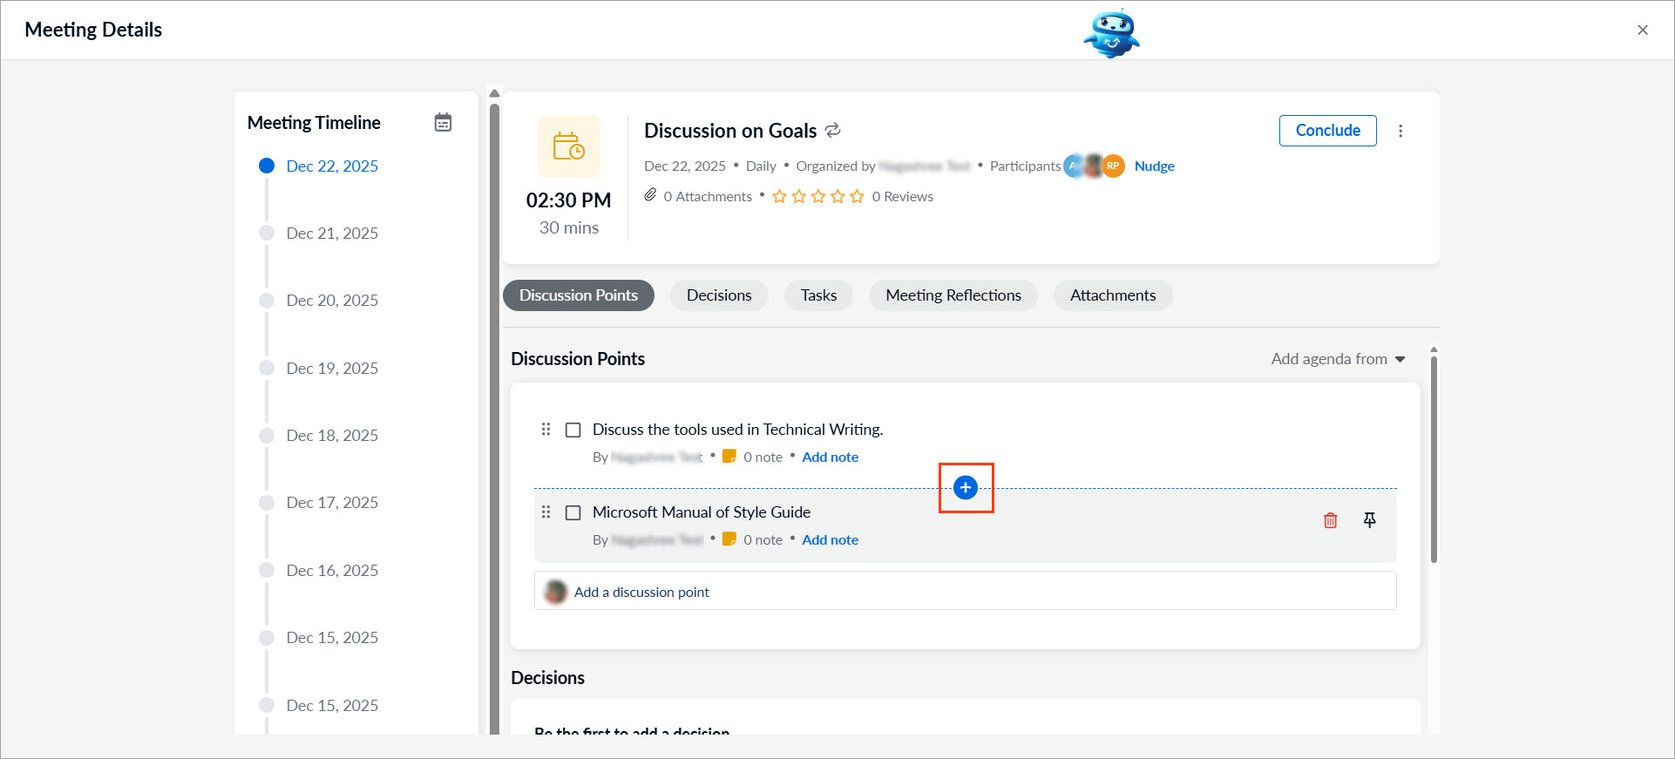Click the recurring meeting icon next to title
The width and height of the screenshot is (1675, 759).
click(x=833, y=130)
